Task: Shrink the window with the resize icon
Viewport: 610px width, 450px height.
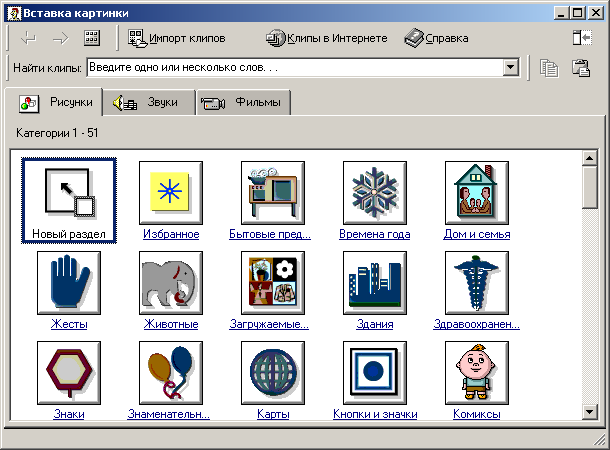Action: click(582, 38)
